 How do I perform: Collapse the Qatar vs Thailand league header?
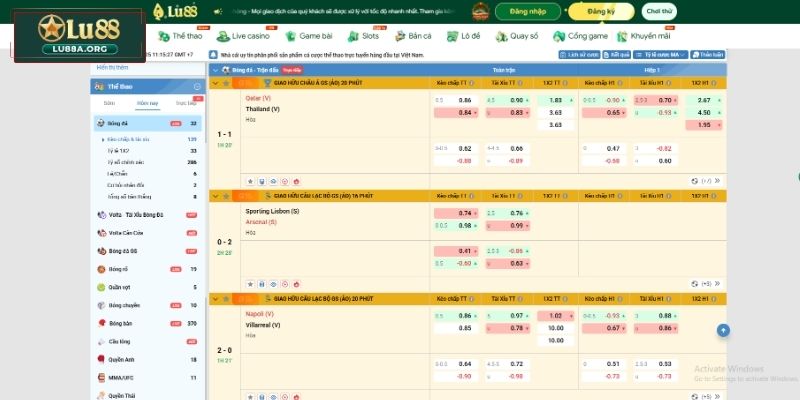coord(214,83)
